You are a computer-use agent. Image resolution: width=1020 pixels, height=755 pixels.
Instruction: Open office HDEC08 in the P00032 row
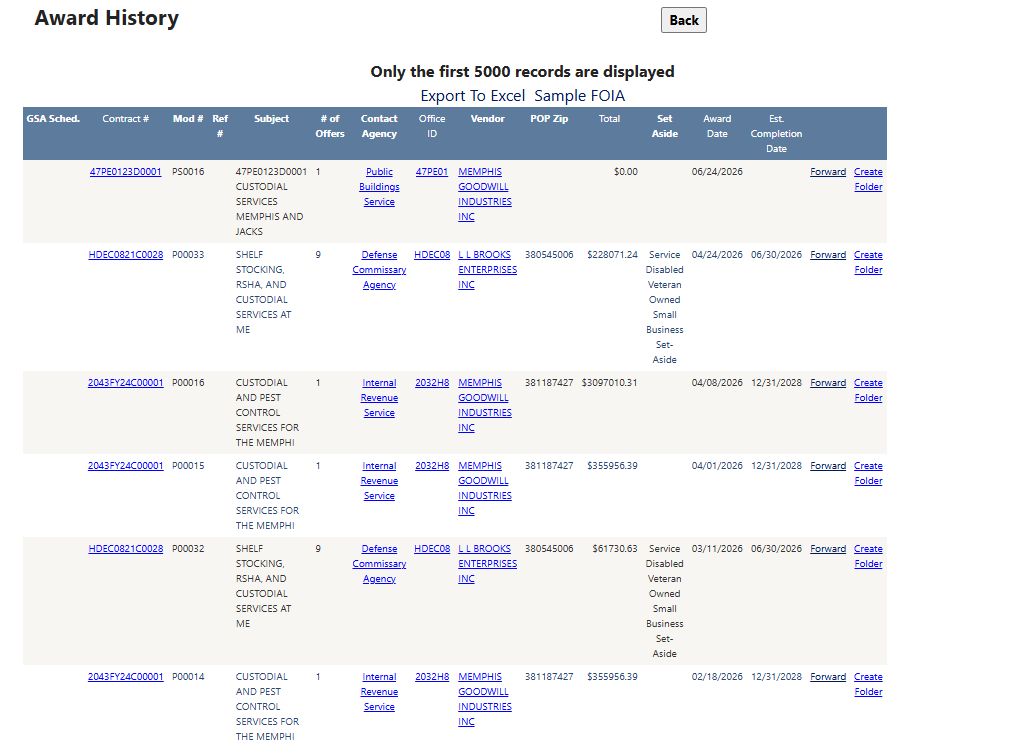click(432, 549)
